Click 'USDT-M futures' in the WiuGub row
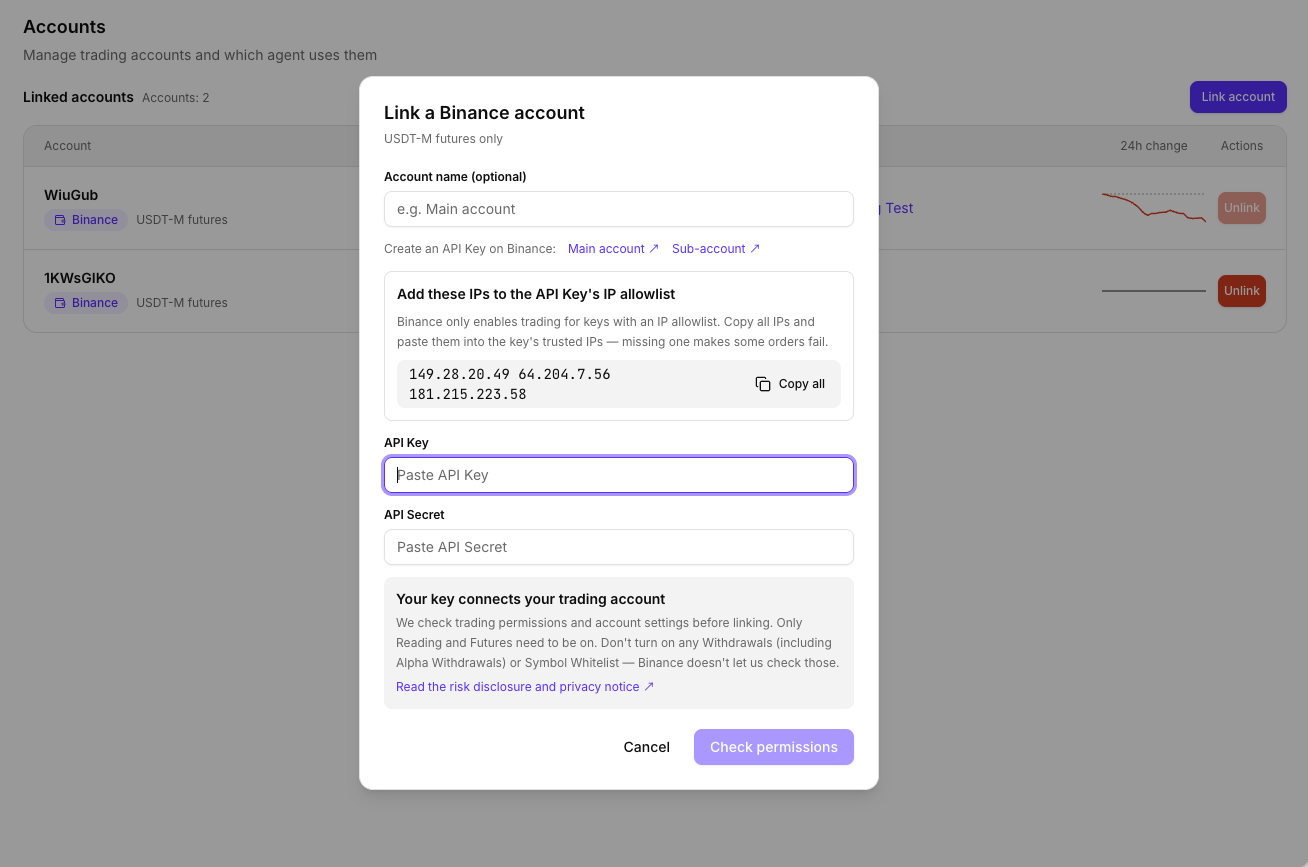 click(182, 220)
